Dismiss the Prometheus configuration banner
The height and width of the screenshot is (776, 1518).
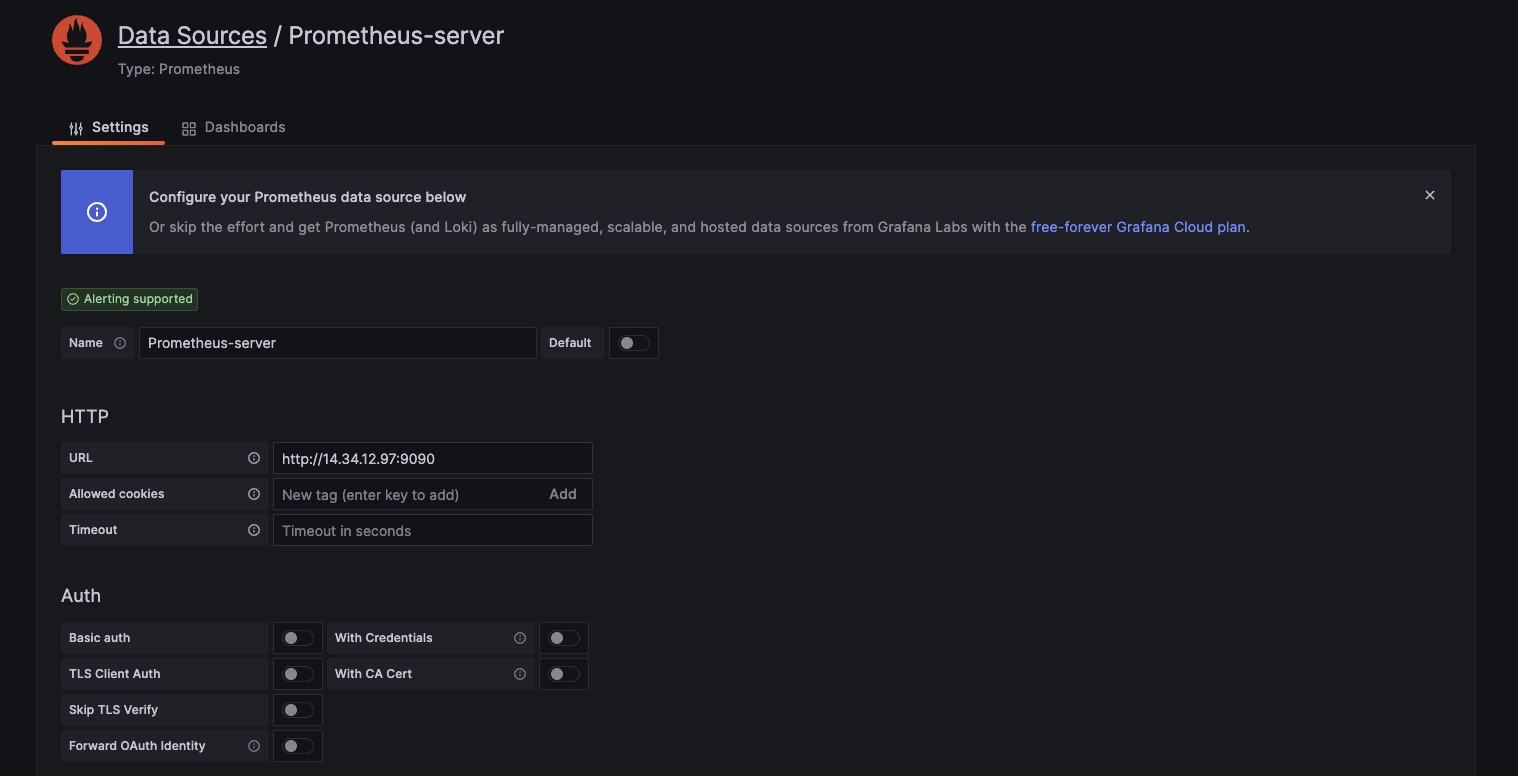1430,195
